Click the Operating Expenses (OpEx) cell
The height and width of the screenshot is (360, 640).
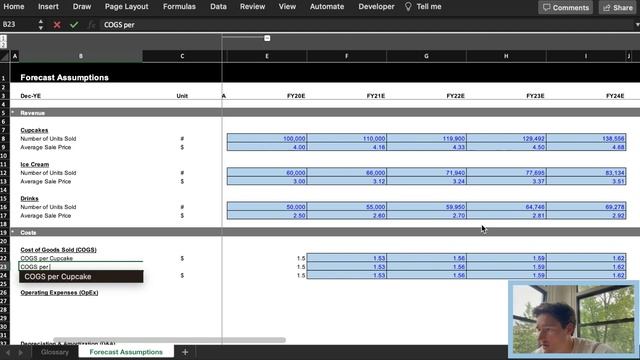(59, 293)
